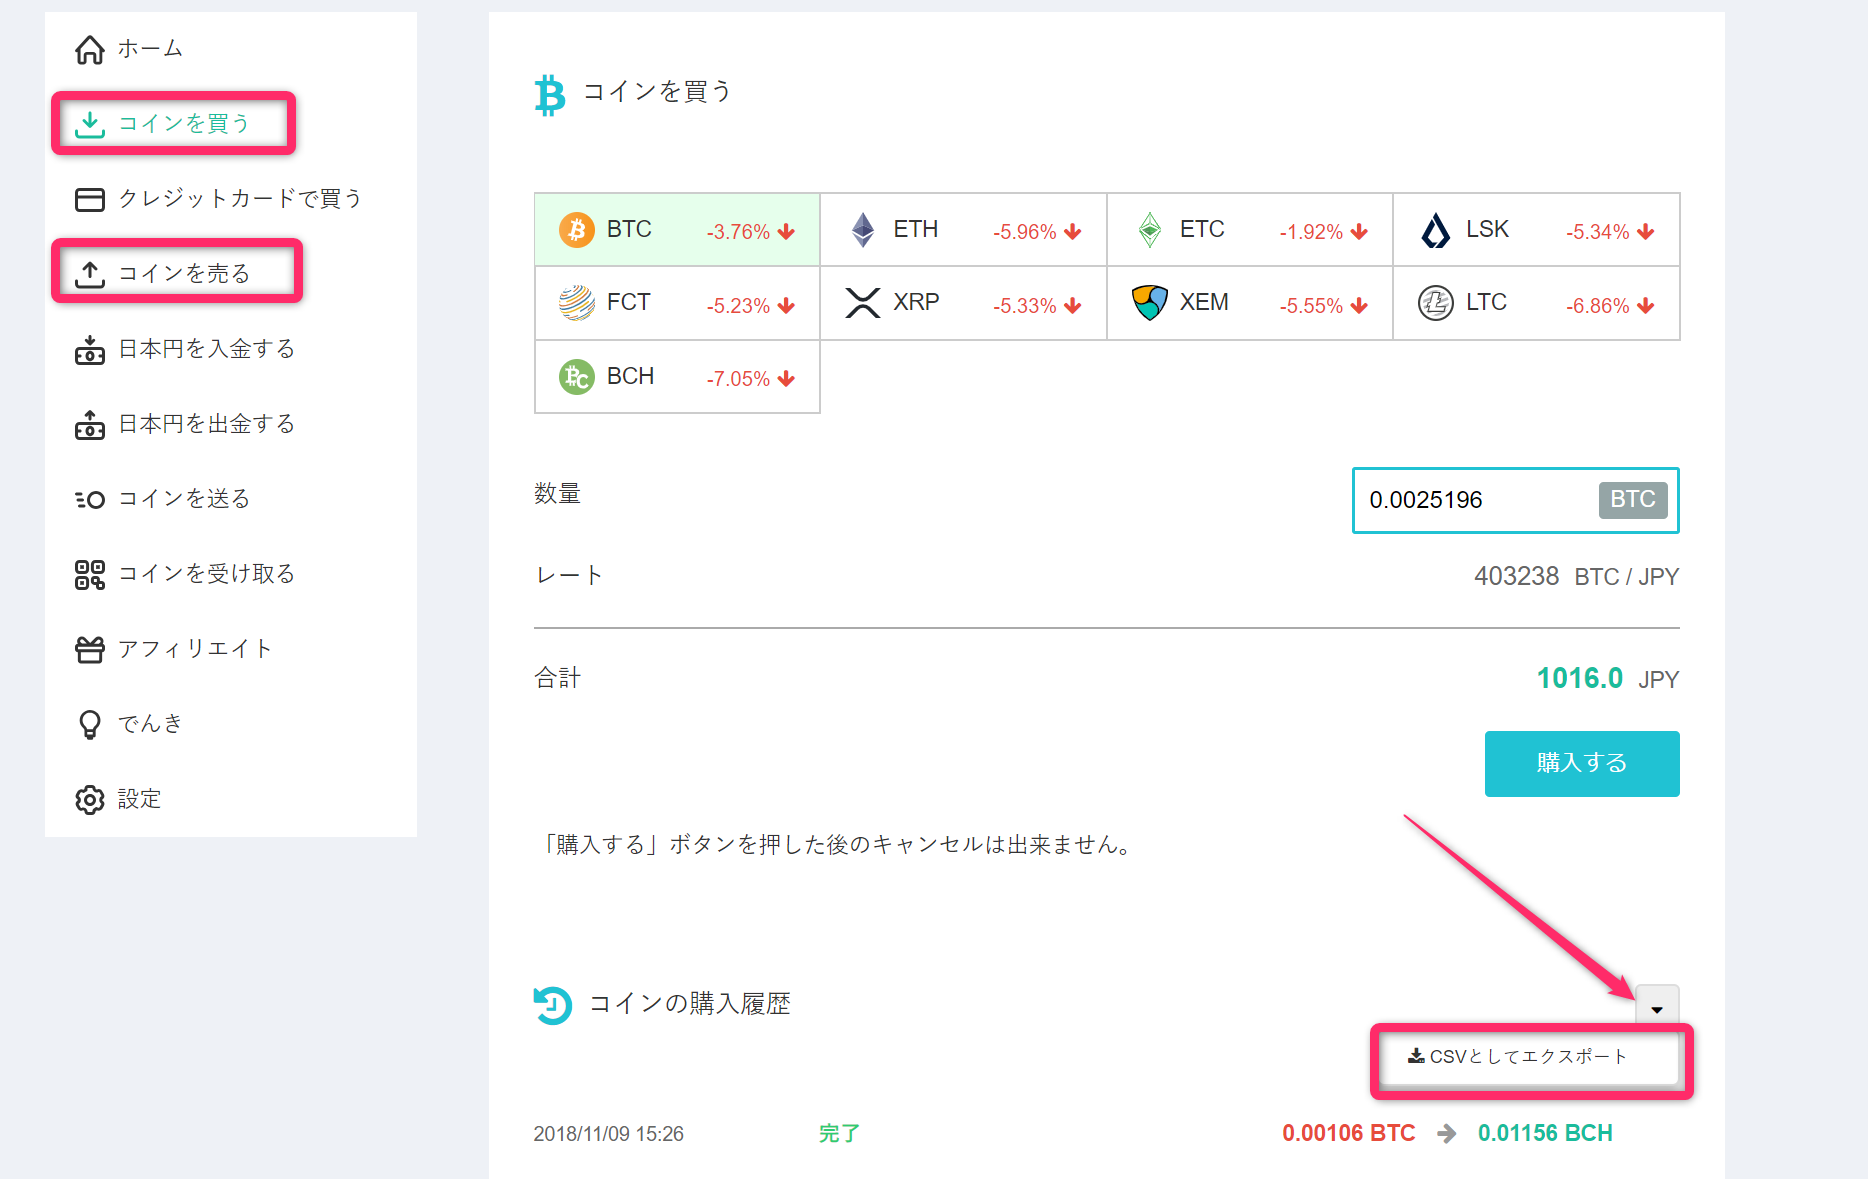This screenshot has height=1179, width=1868.
Task: Open 日本円を出金する link
Action: pos(185,424)
